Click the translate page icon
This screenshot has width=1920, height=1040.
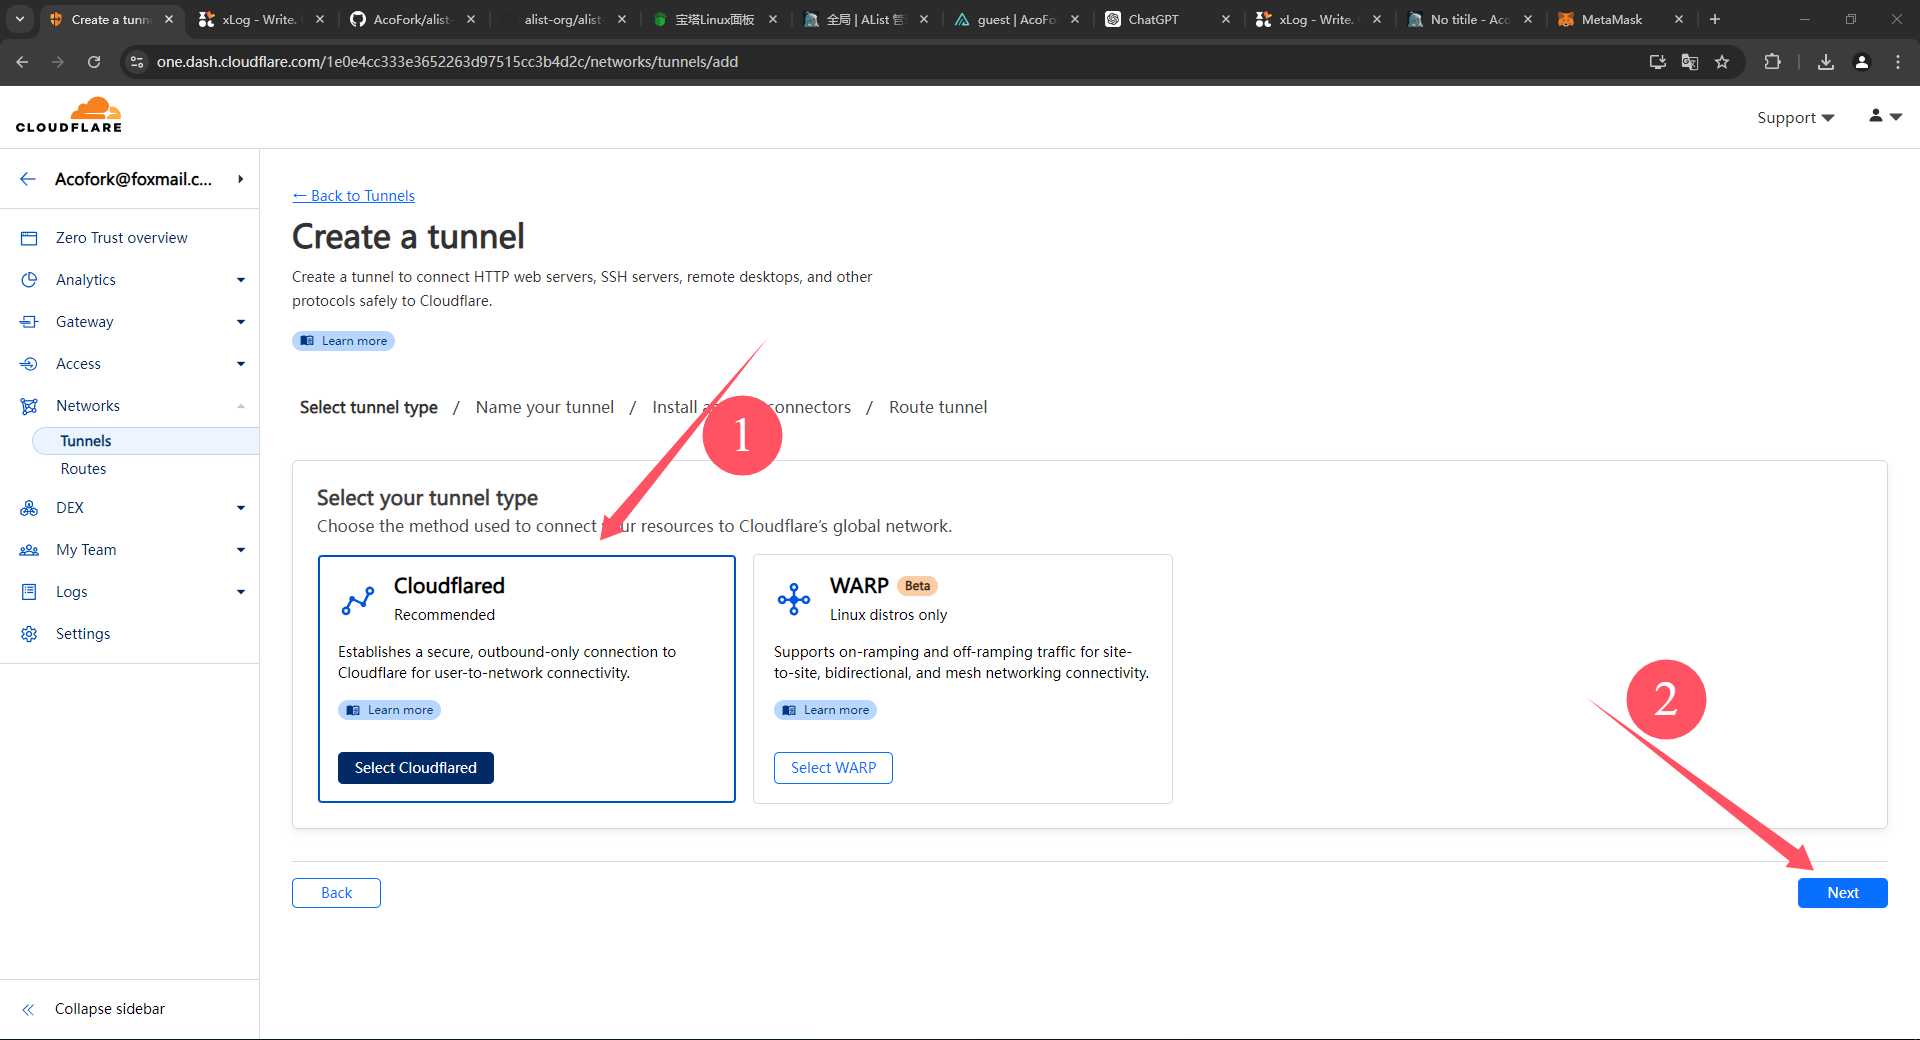[x=1690, y=62]
